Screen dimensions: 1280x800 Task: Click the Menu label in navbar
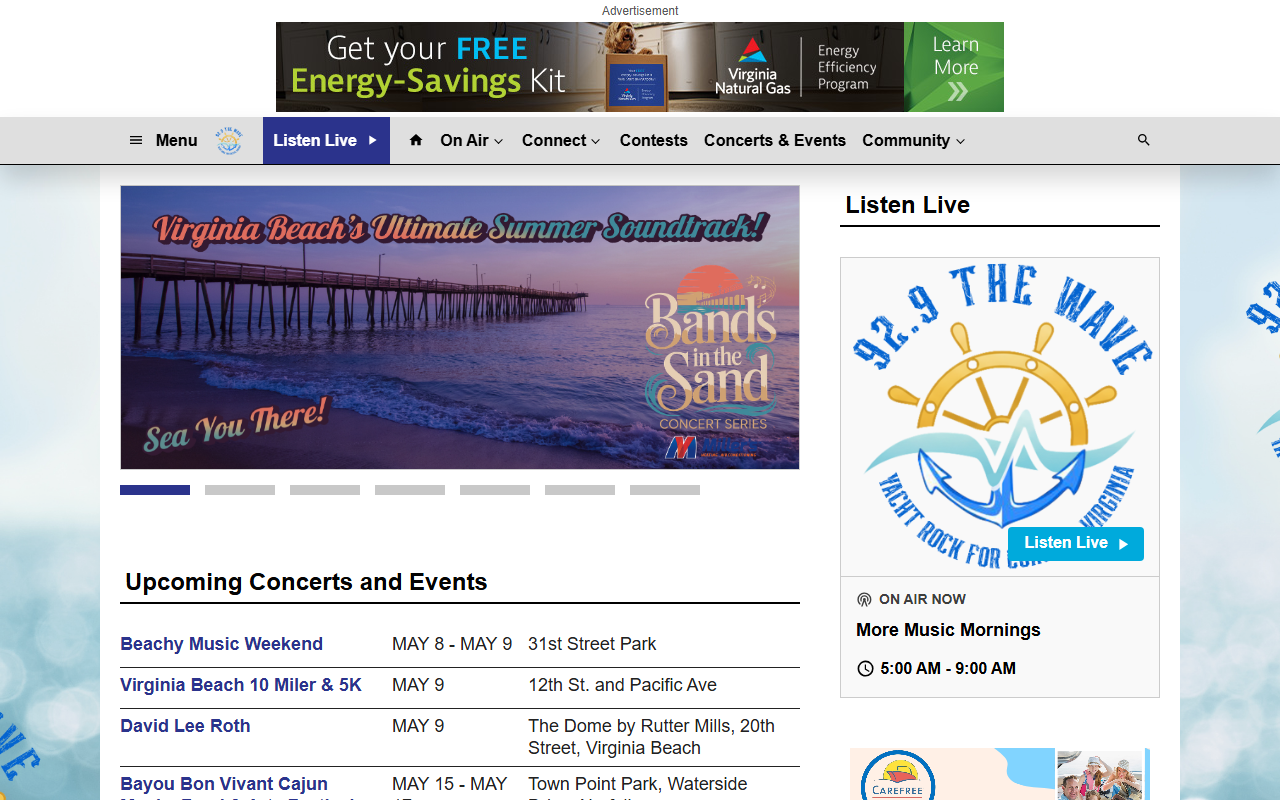(177, 140)
